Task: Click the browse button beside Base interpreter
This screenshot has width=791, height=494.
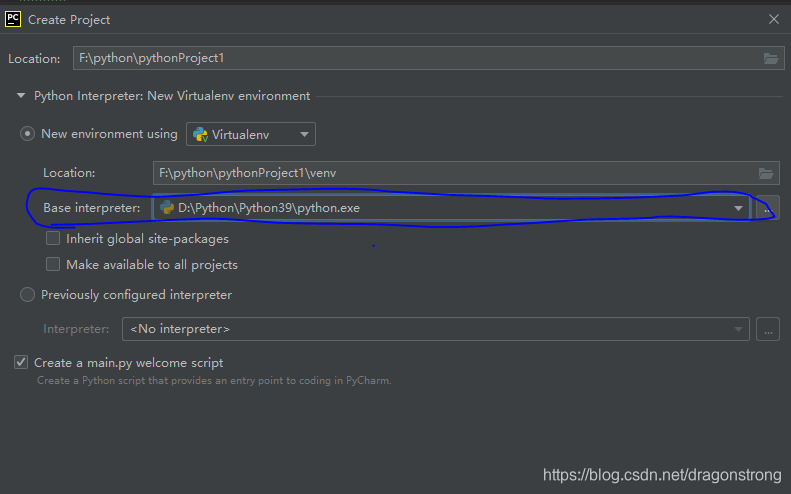Action: 768,208
